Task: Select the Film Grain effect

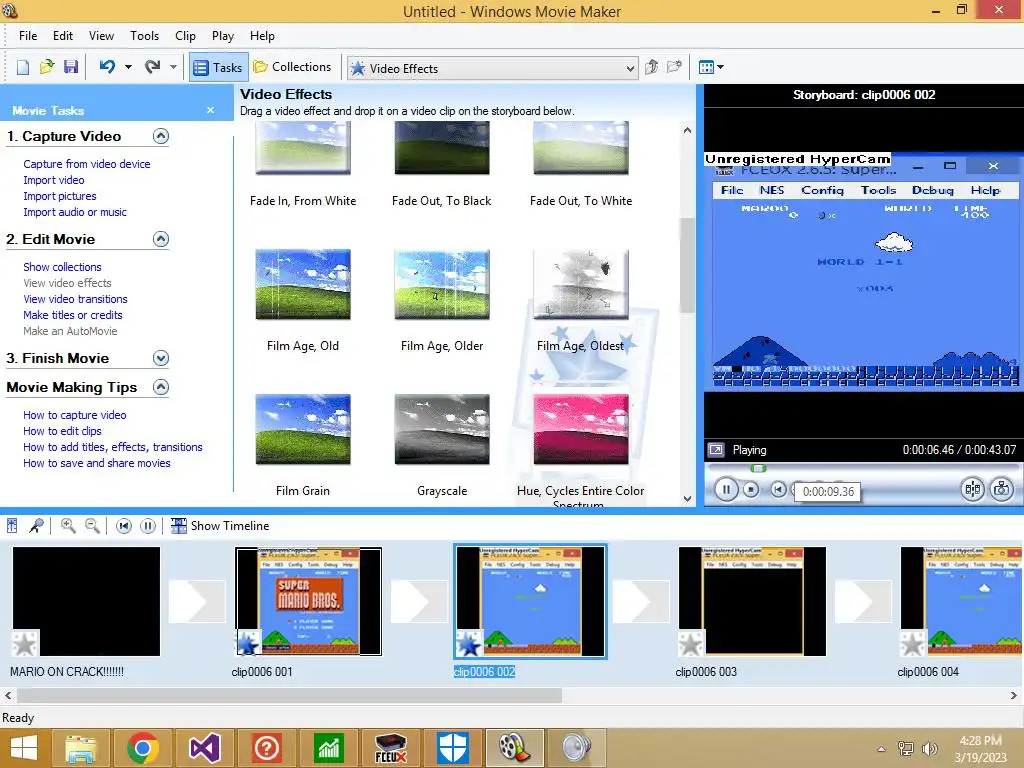Action: click(303, 430)
